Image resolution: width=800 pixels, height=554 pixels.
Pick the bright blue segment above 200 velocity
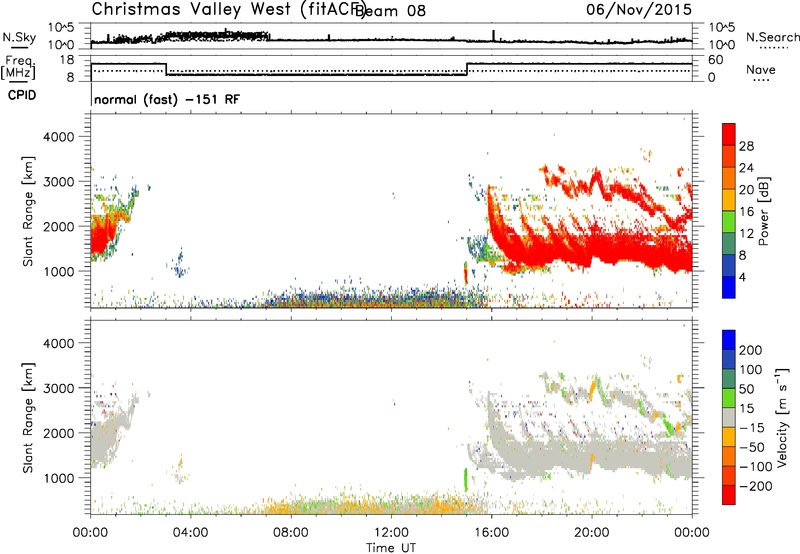click(729, 340)
